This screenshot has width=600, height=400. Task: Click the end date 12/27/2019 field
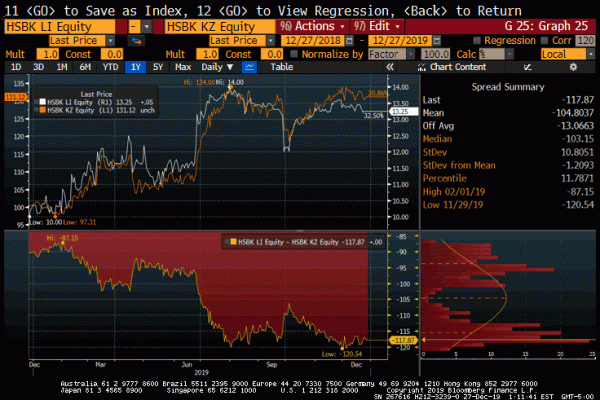click(400, 41)
